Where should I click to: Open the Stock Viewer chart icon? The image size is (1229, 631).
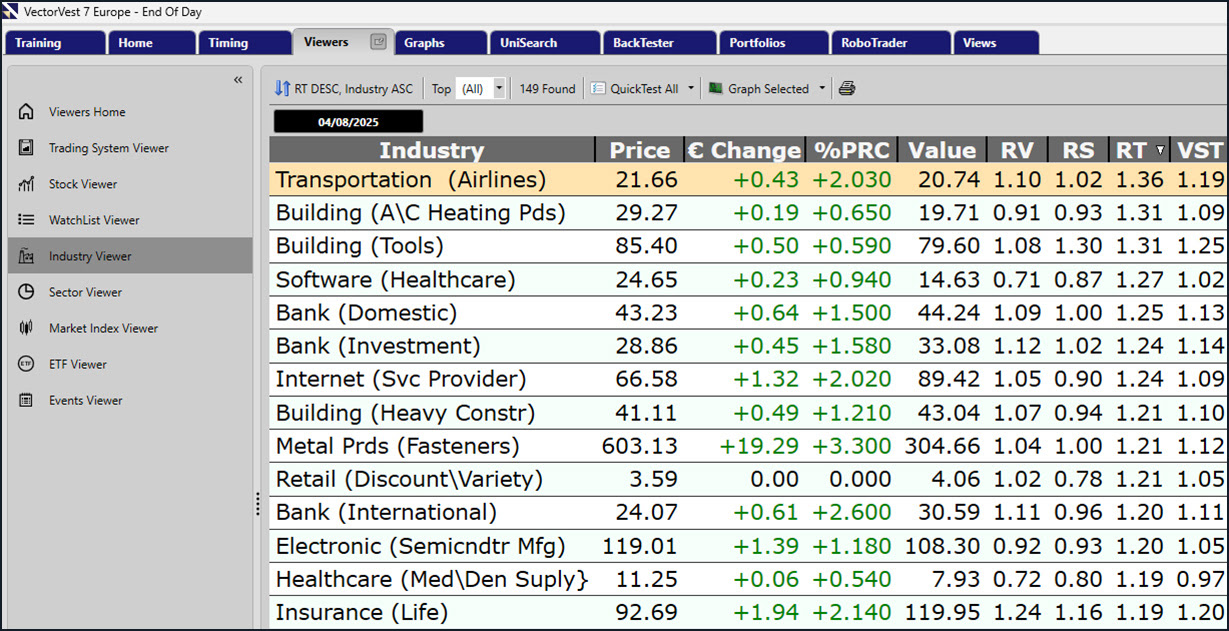coord(27,184)
